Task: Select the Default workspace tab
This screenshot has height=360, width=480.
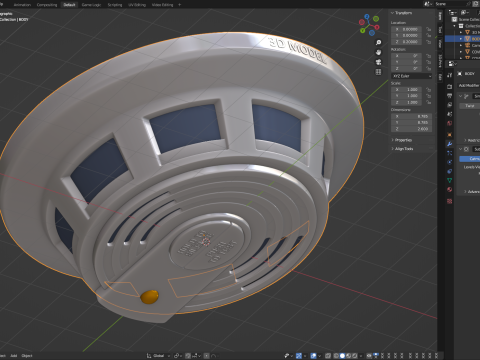Action: pos(69,5)
